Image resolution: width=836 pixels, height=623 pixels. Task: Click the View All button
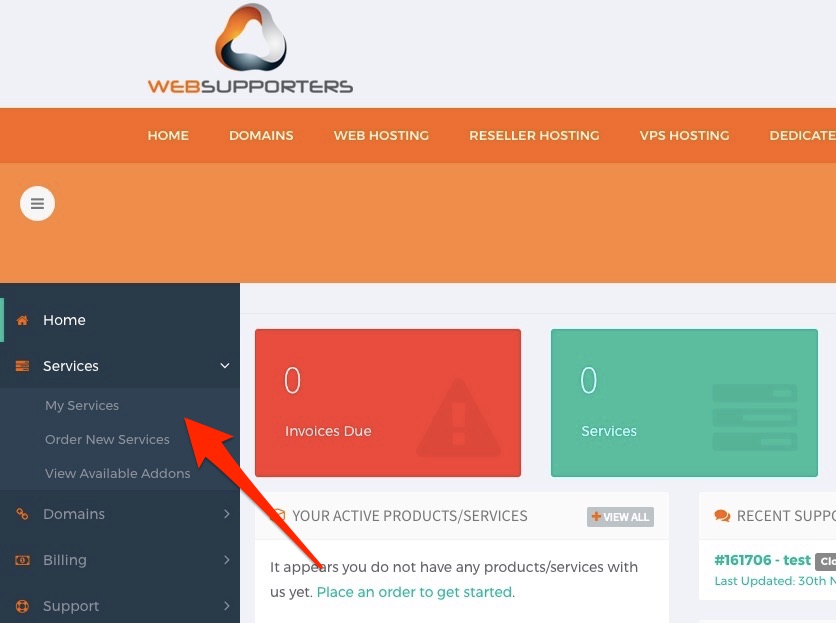click(620, 517)
